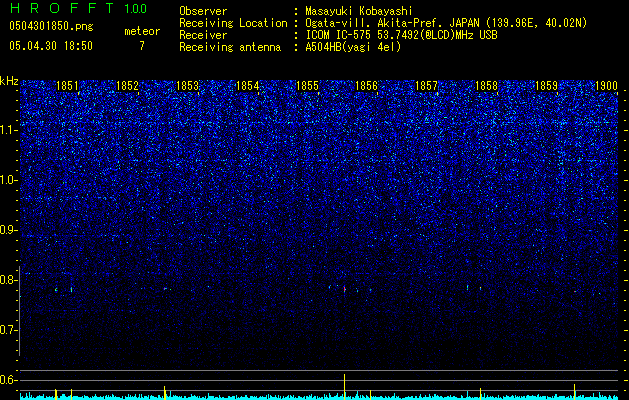Click the 0.8 kHz frequency label
Viewport: 629px width, 400px height.
coord(8,280)
